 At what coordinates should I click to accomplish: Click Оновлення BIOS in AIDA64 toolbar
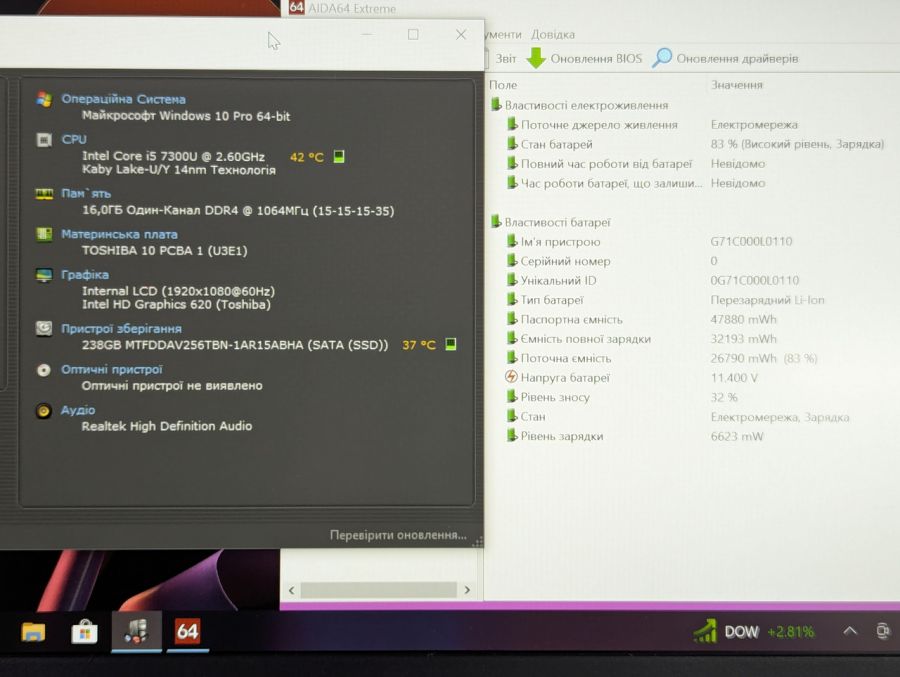(596, 59)
